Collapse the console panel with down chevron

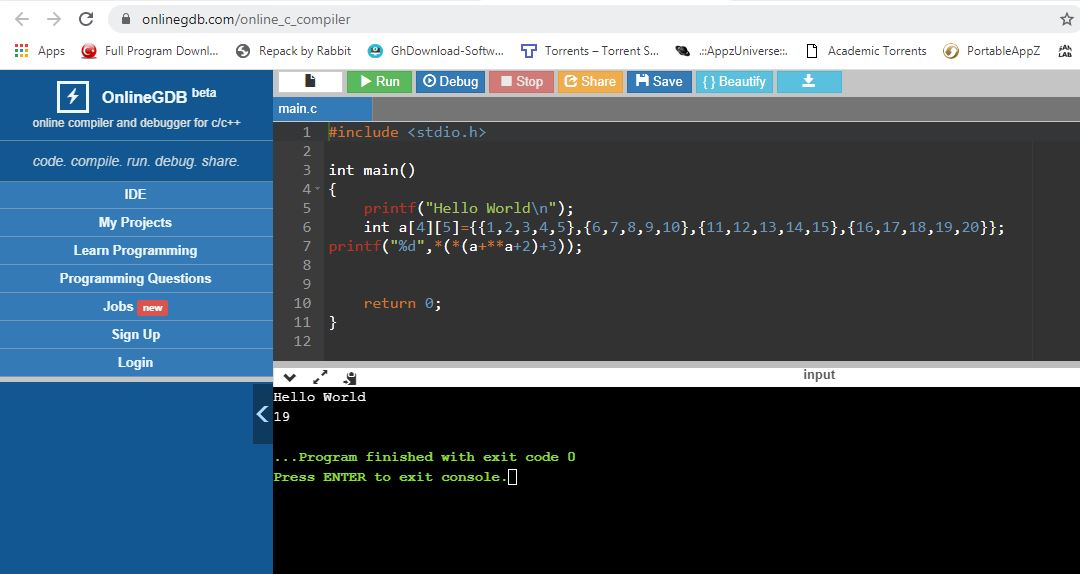289,378
